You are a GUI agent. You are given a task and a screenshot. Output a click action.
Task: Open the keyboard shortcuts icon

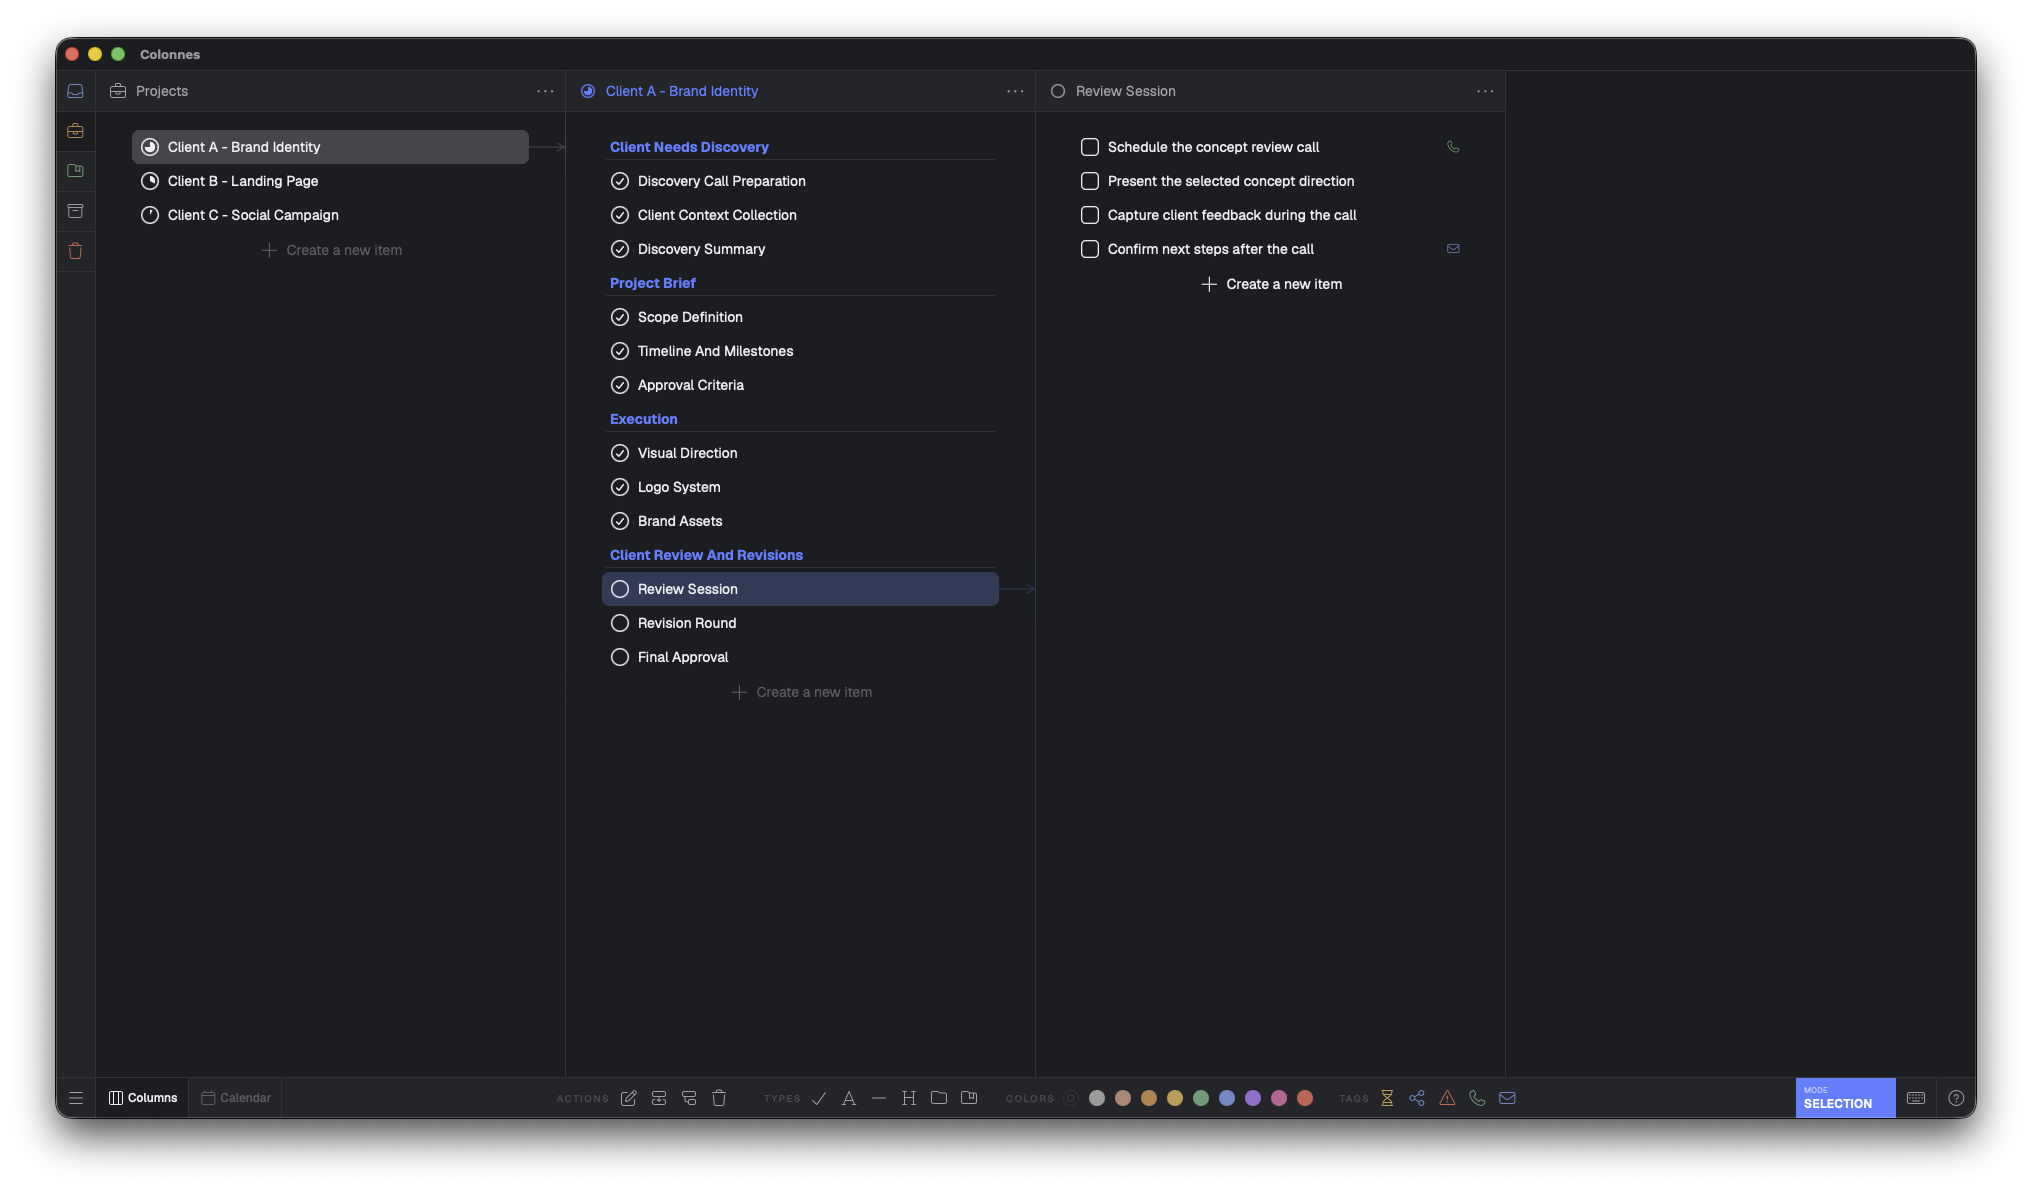[1916, 1098]
